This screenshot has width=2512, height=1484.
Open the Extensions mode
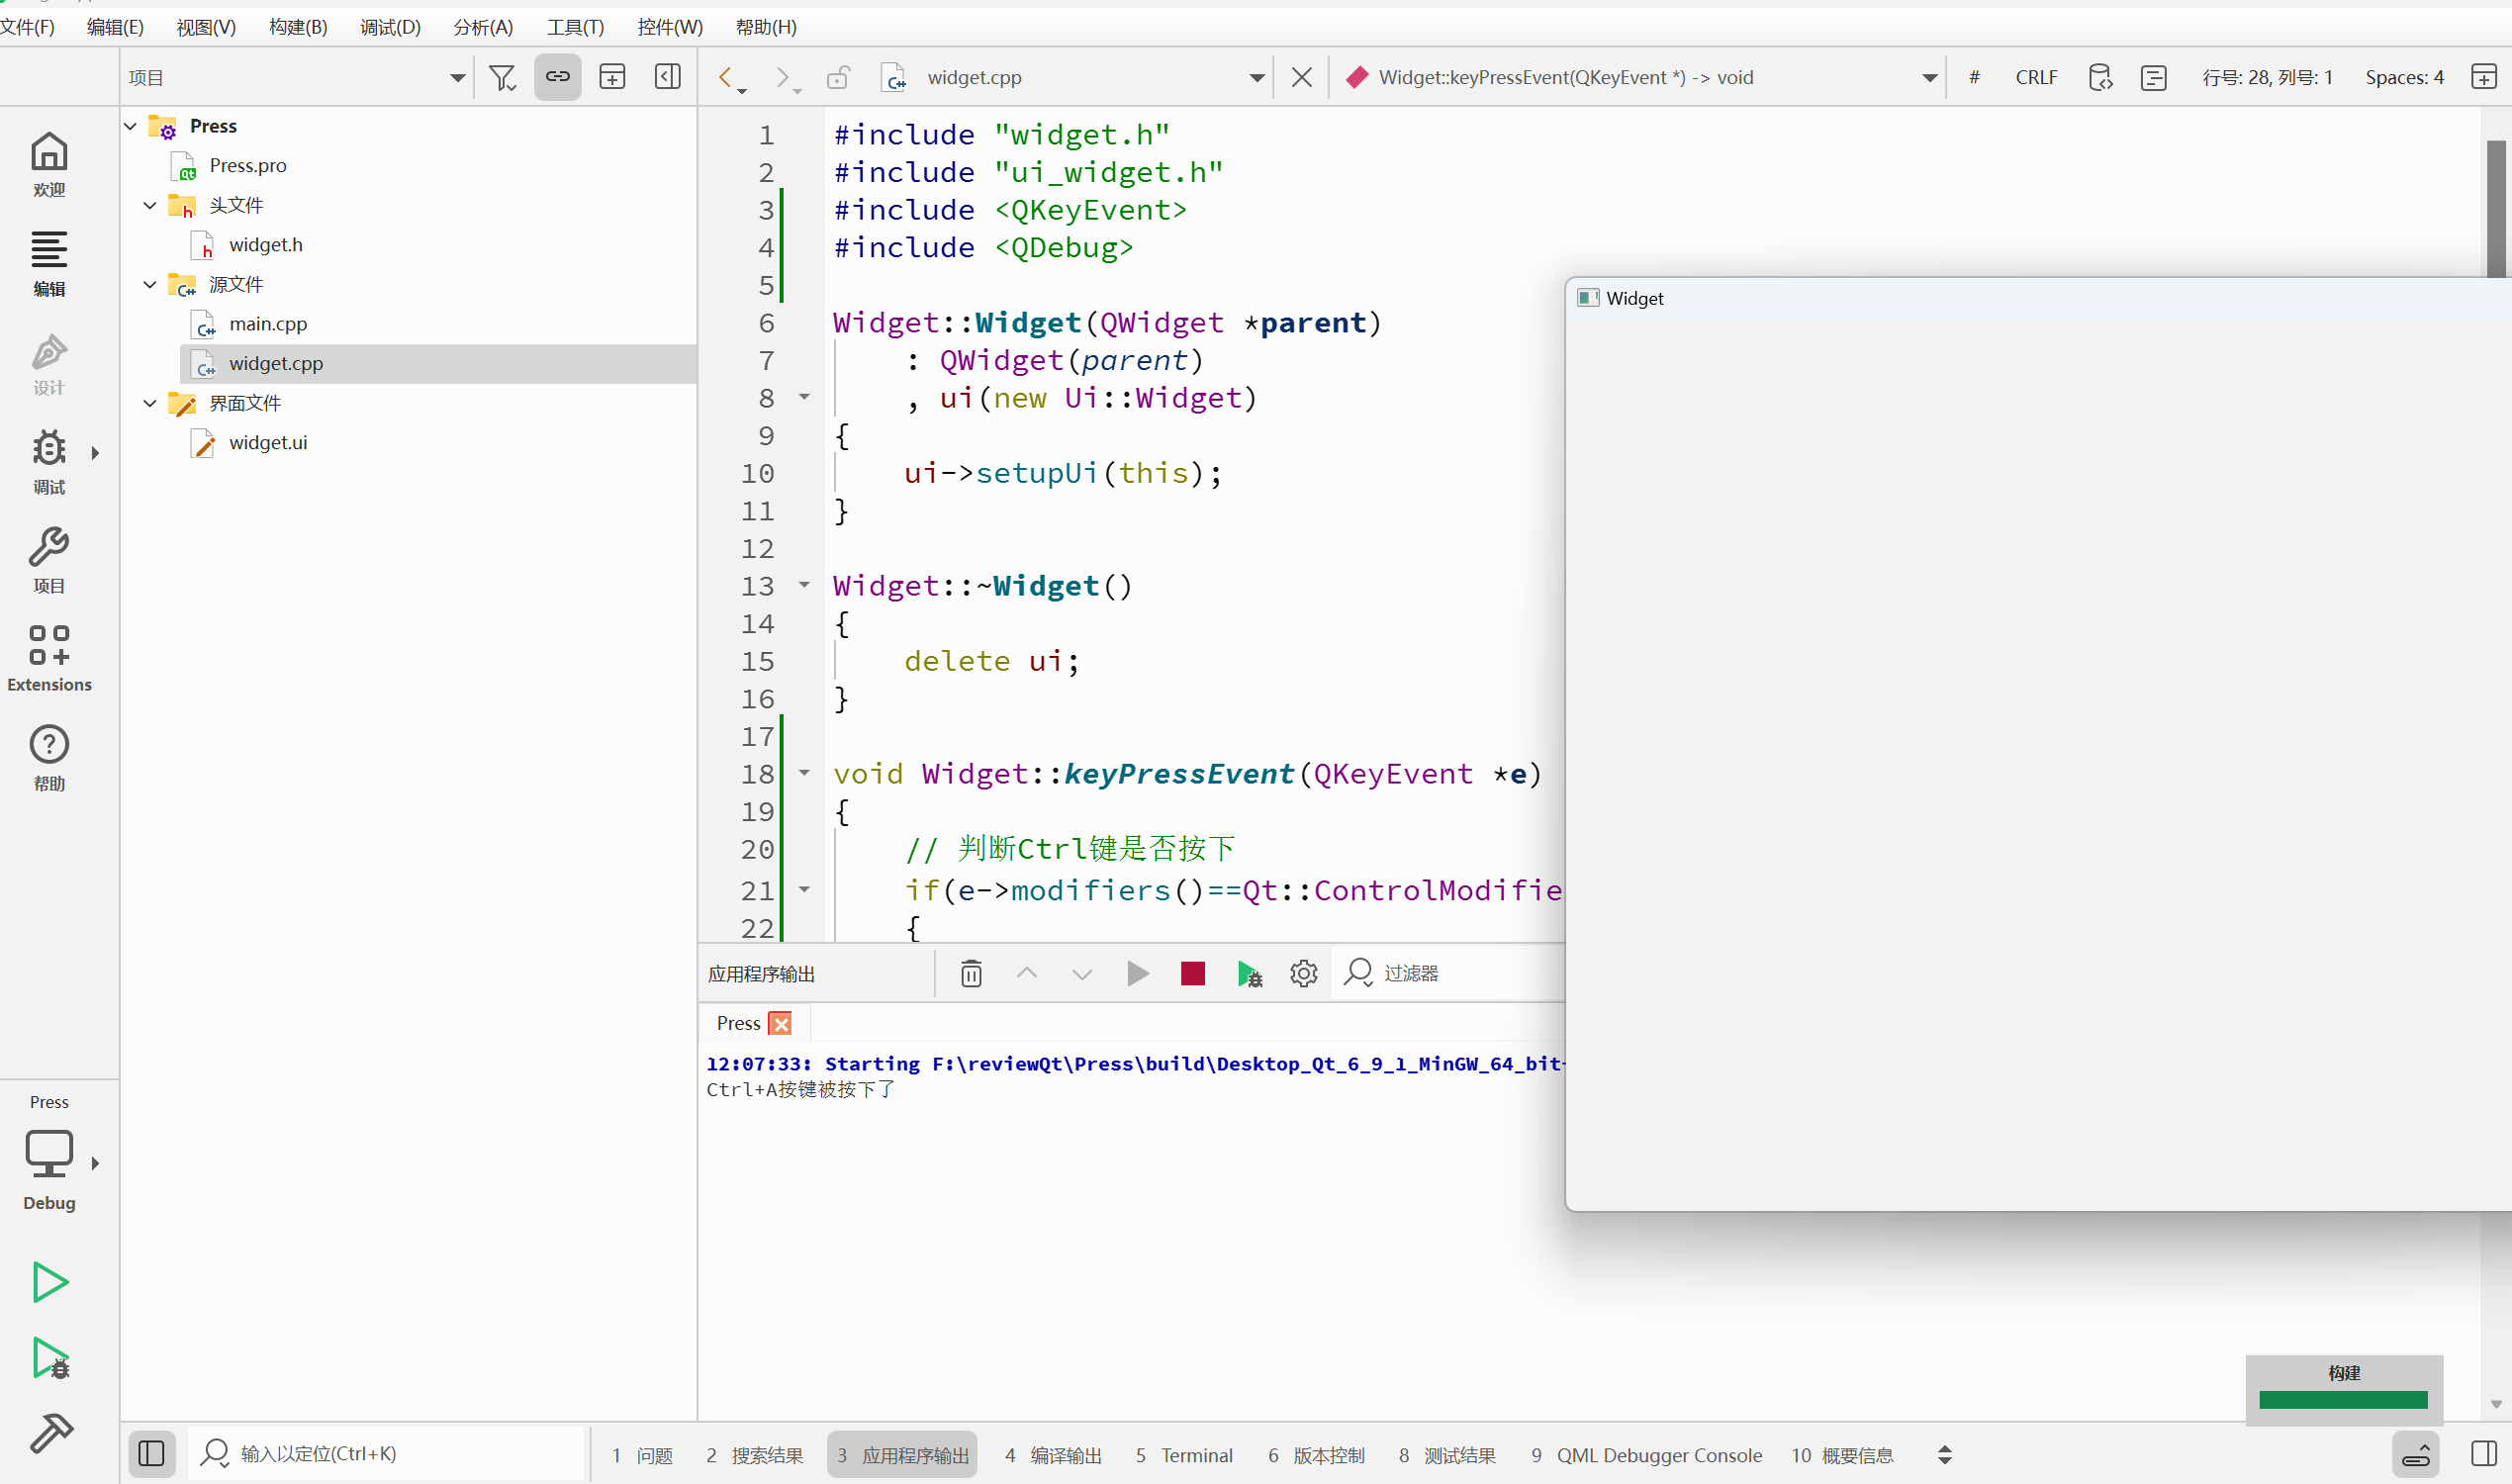(48, 657)
